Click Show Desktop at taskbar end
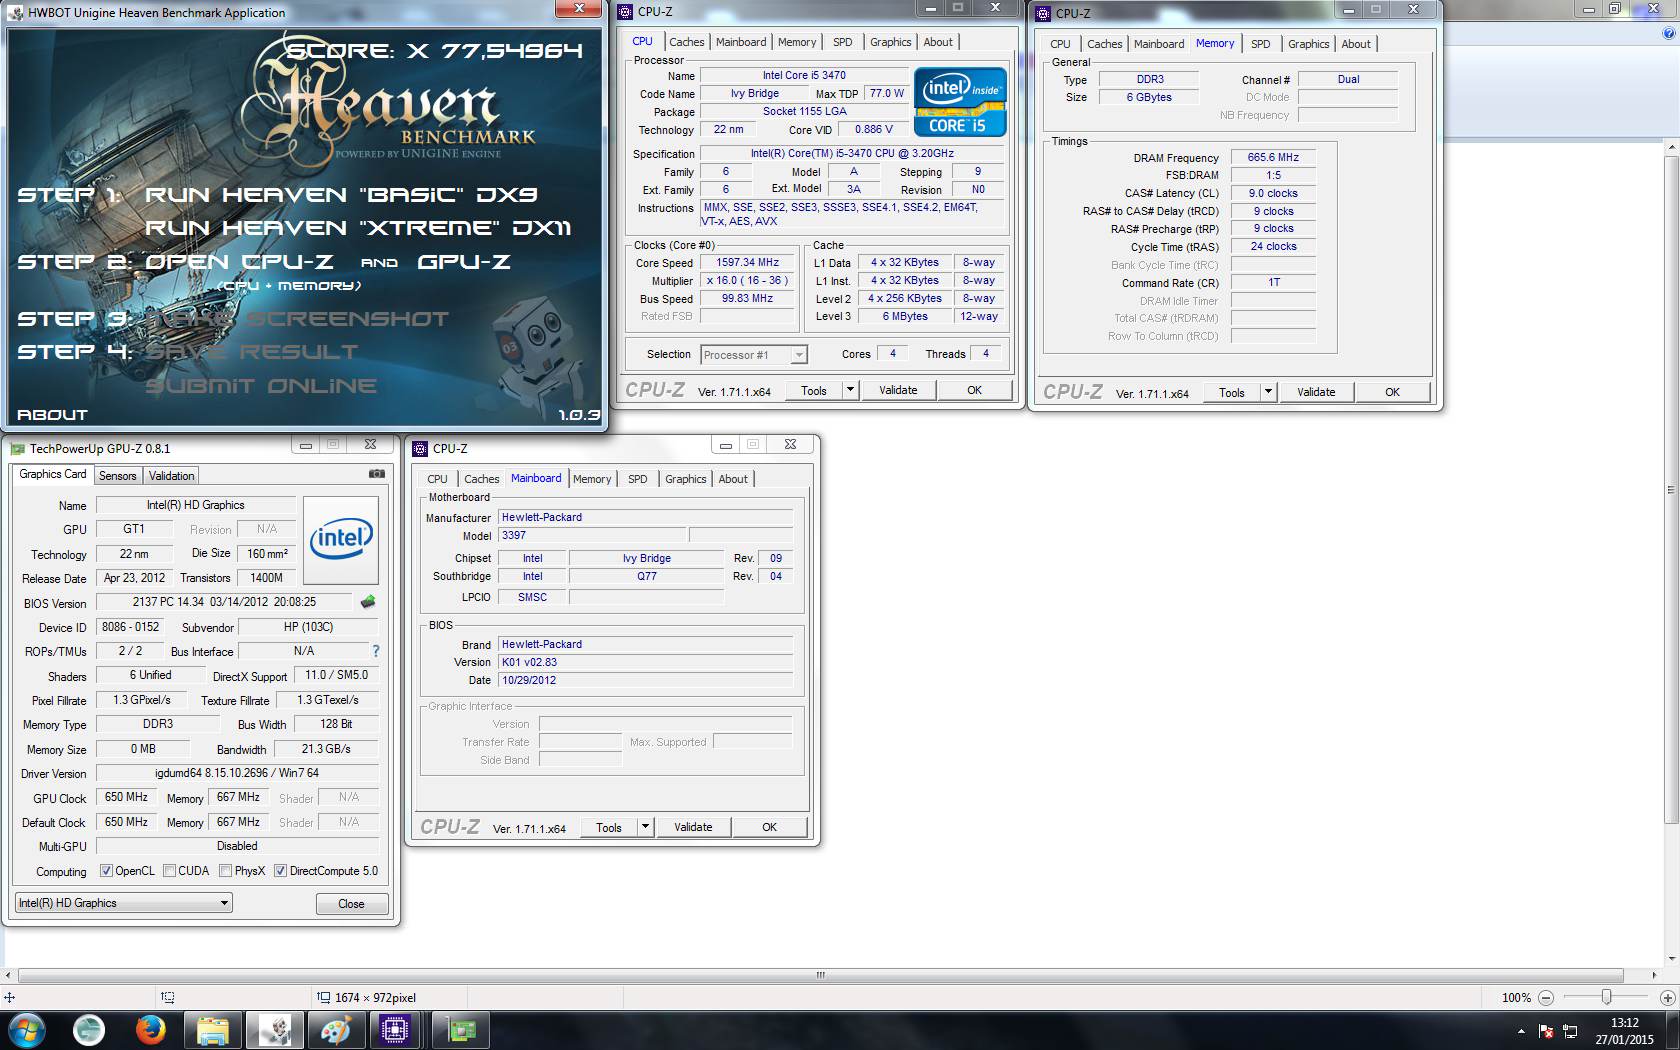The height and width of the screenshot is (1050, 1680). pos(1673,1031)
